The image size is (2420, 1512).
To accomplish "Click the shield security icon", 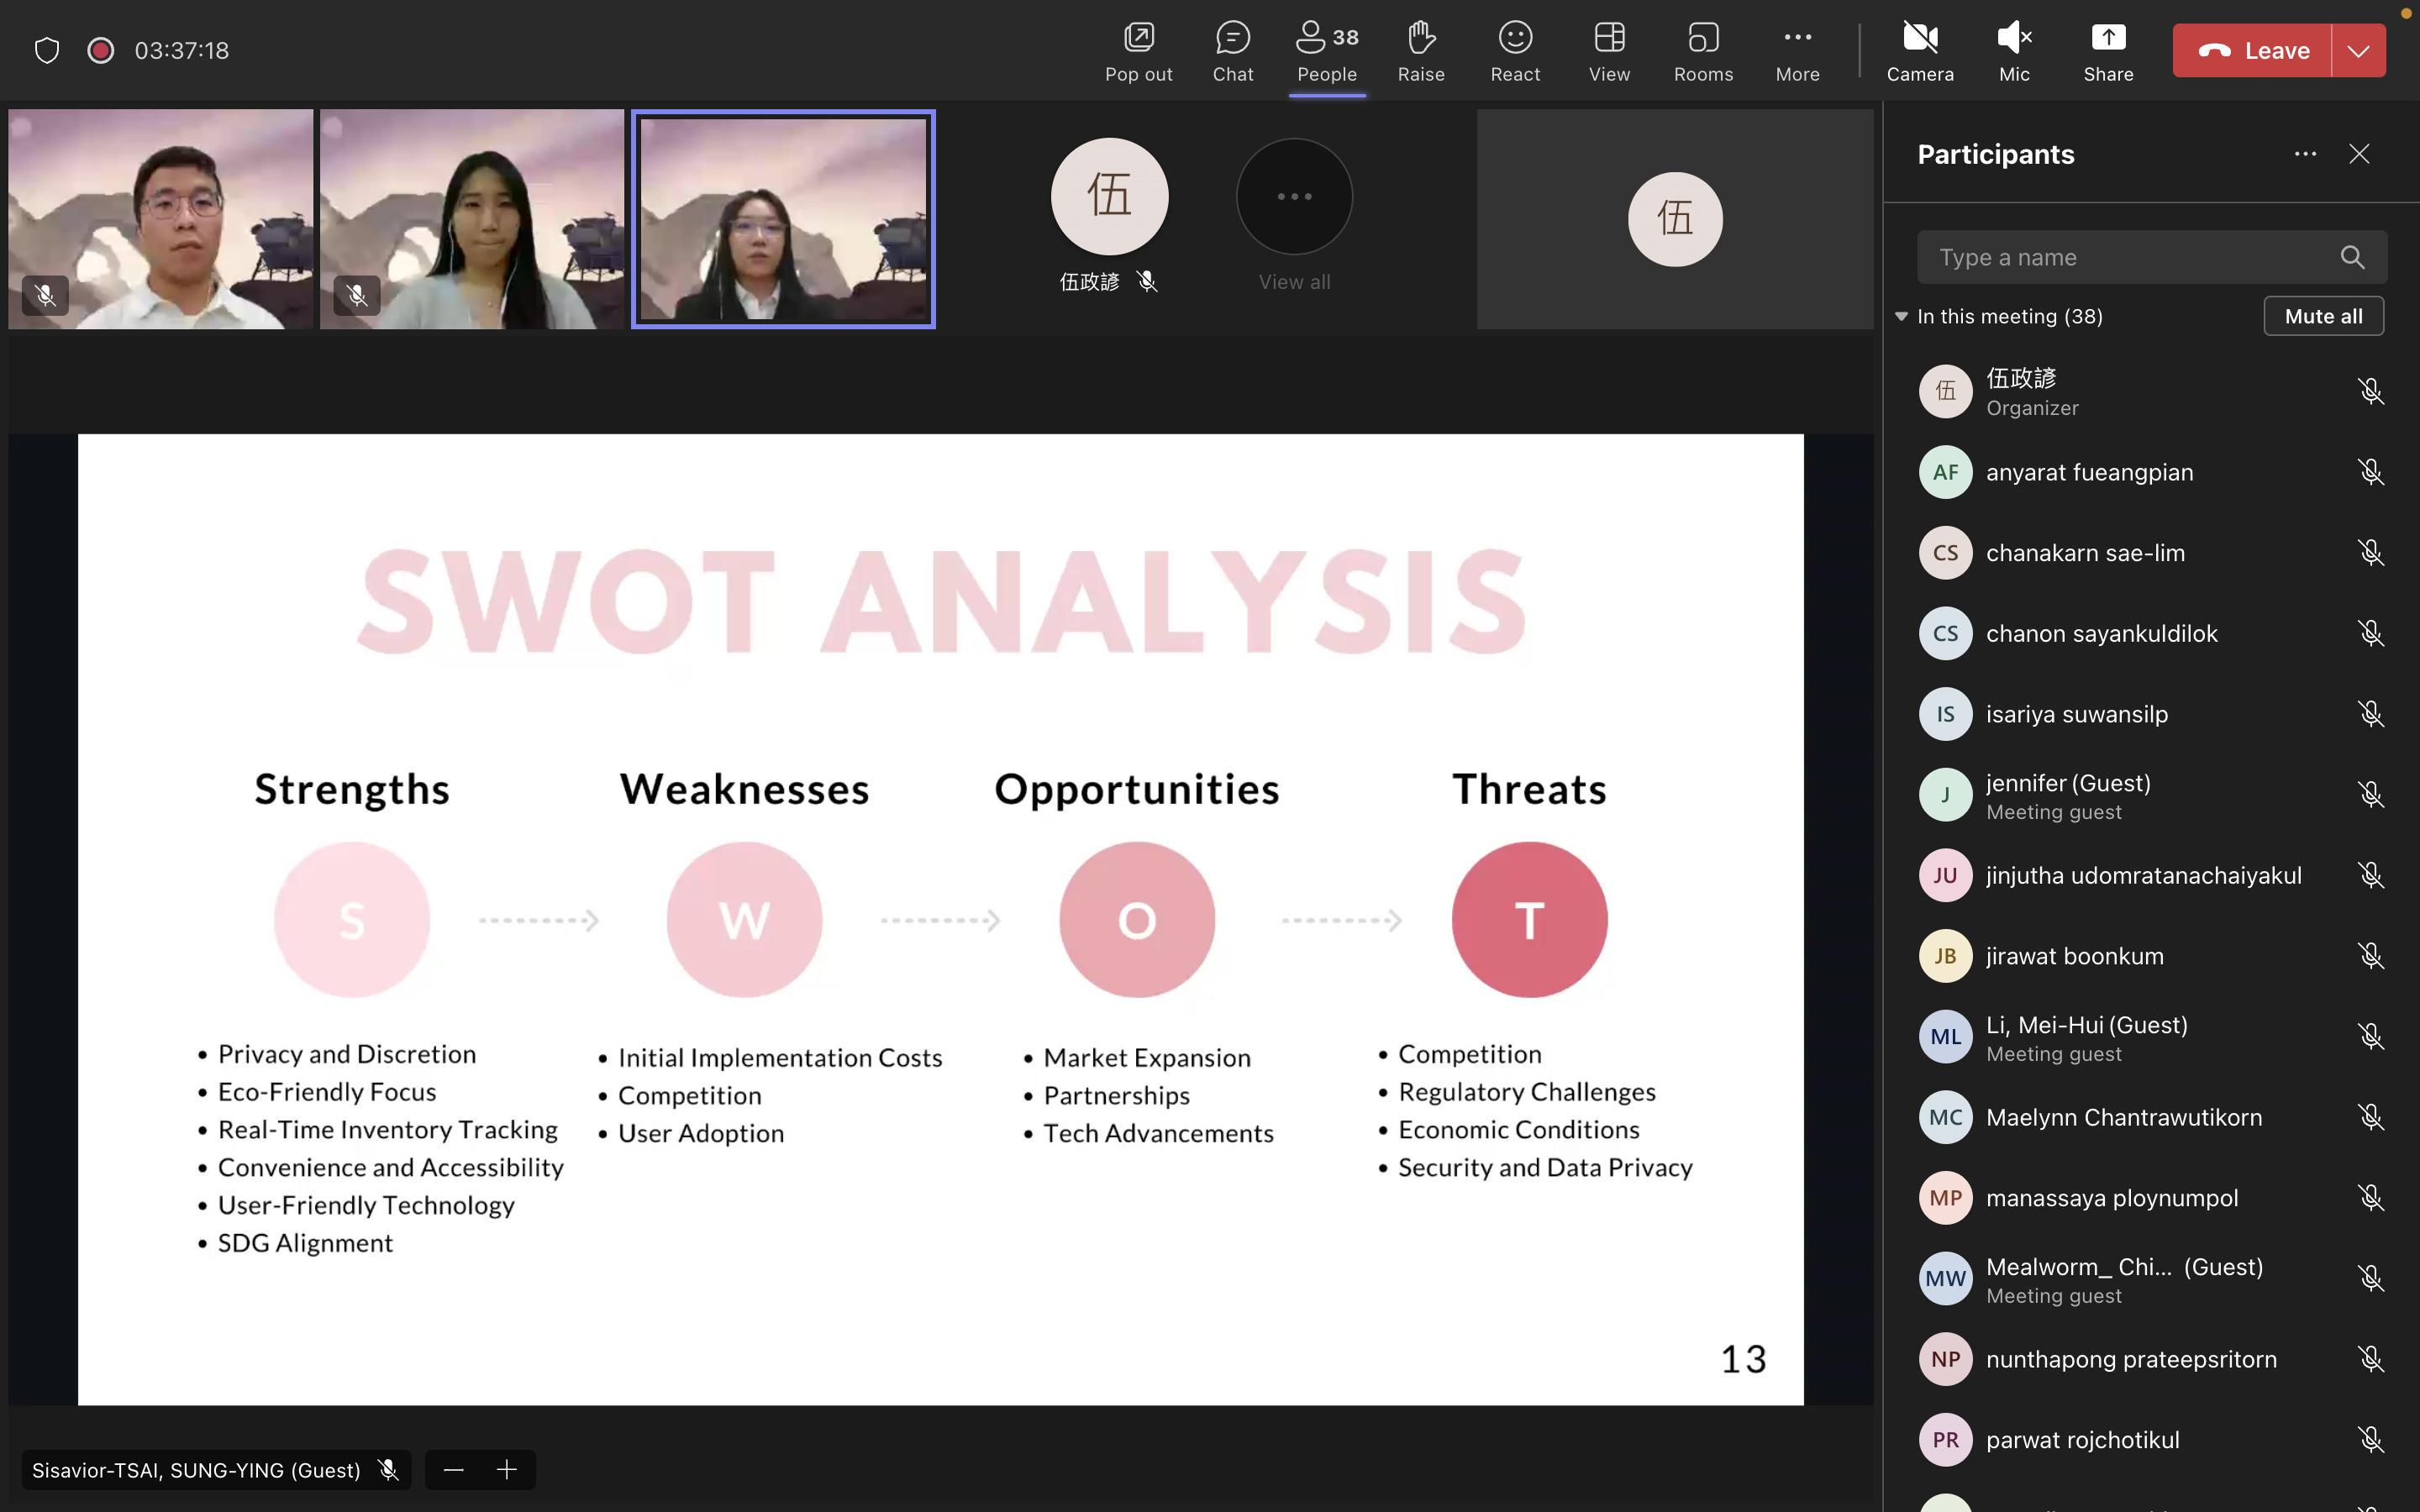I will pyautogui.click(x=47, y=50).
